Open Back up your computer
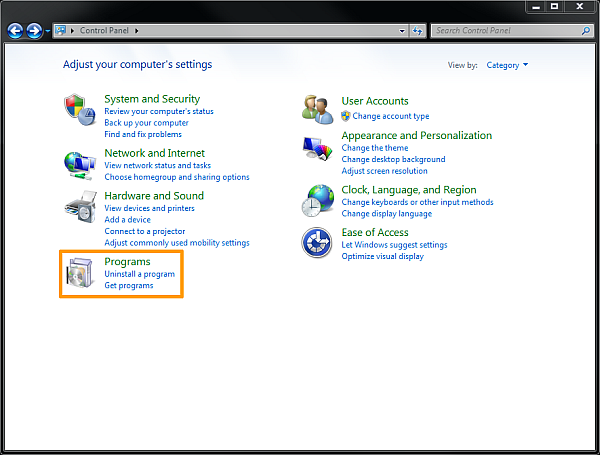Screen dimensions: 600x455 click(x=146, y=123)
